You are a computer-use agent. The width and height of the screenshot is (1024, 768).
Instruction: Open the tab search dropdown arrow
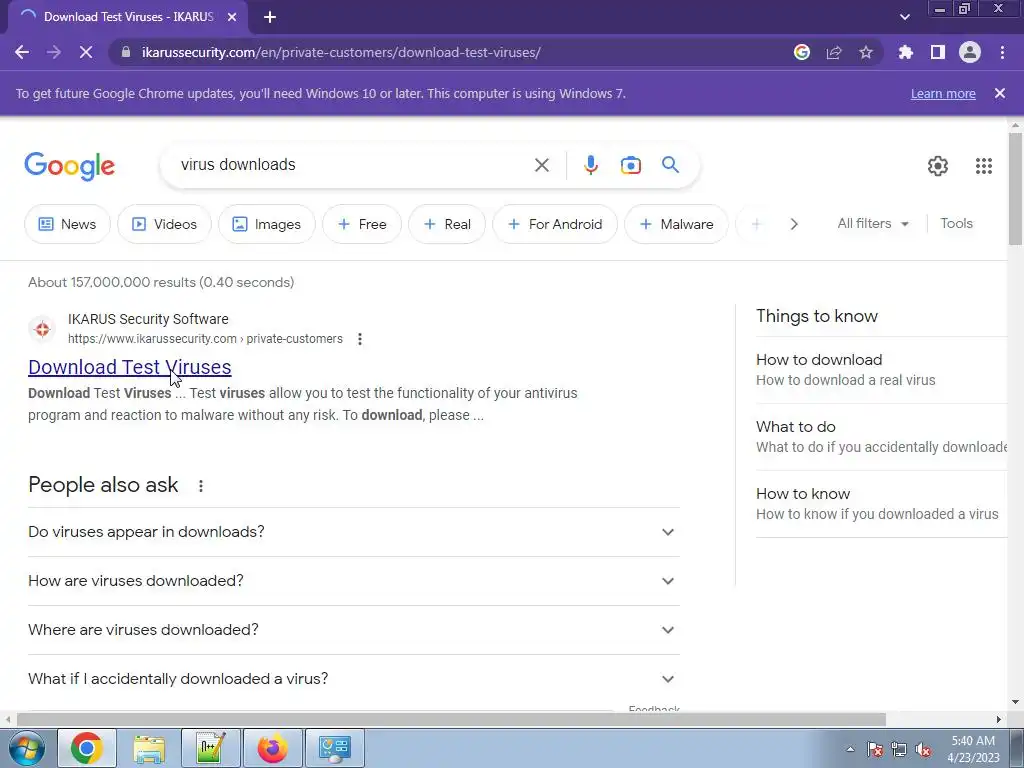(904, 17)
